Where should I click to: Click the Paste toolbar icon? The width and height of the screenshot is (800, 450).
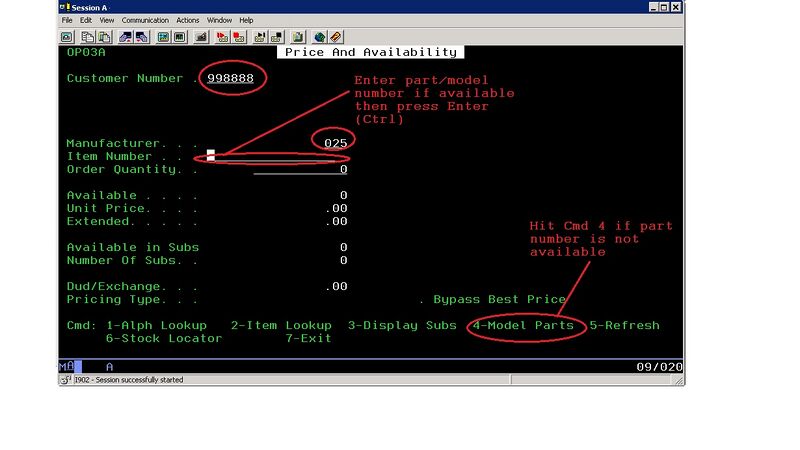point(102,37)
